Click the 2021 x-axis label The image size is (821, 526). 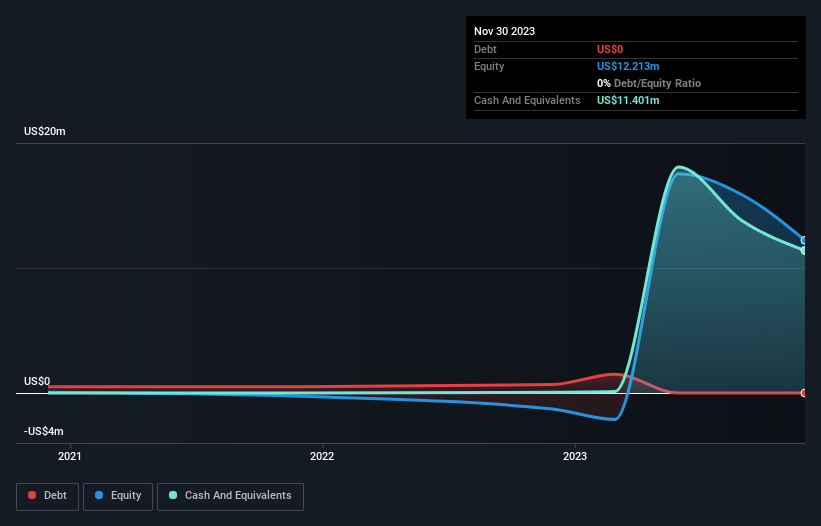tap(70, 456)
